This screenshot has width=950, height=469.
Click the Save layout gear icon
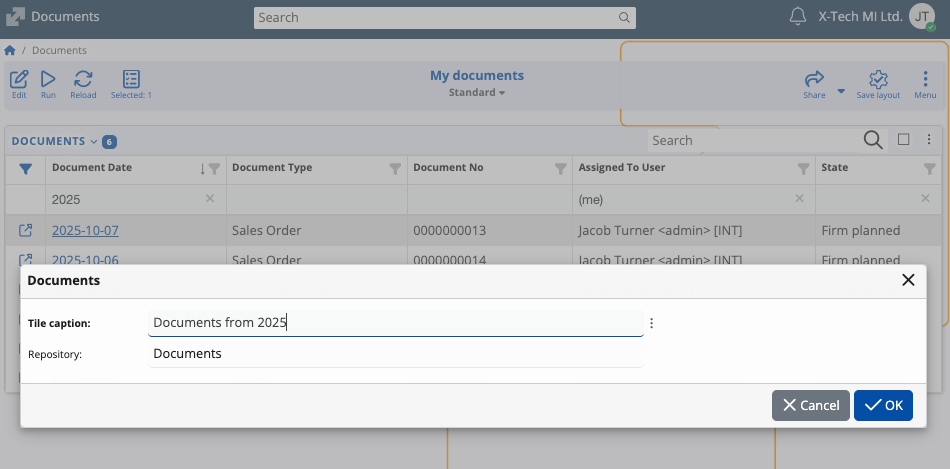click(878, 80)
